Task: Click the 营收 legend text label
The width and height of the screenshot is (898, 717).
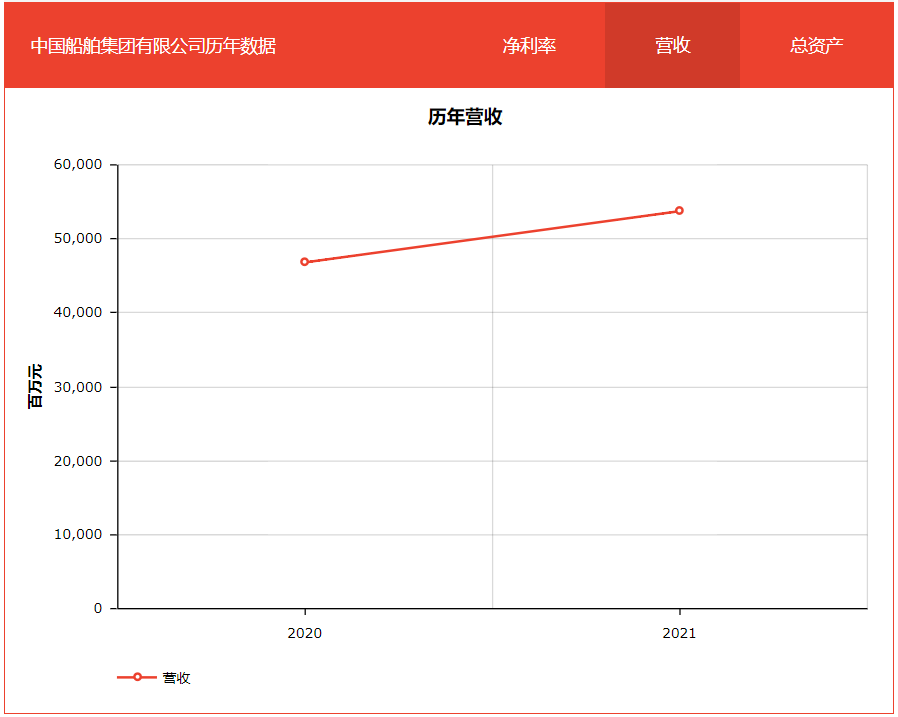Action: point(177,678)
